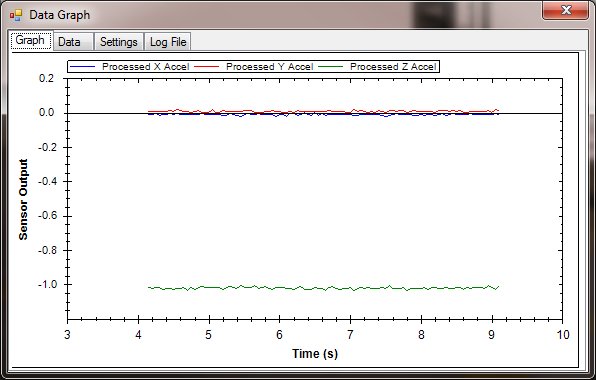Image resolution: width=596 pixels, height=380 pixels.
Task: Click the -1.0 y-axis label
Action: click(x=48, y=284)
